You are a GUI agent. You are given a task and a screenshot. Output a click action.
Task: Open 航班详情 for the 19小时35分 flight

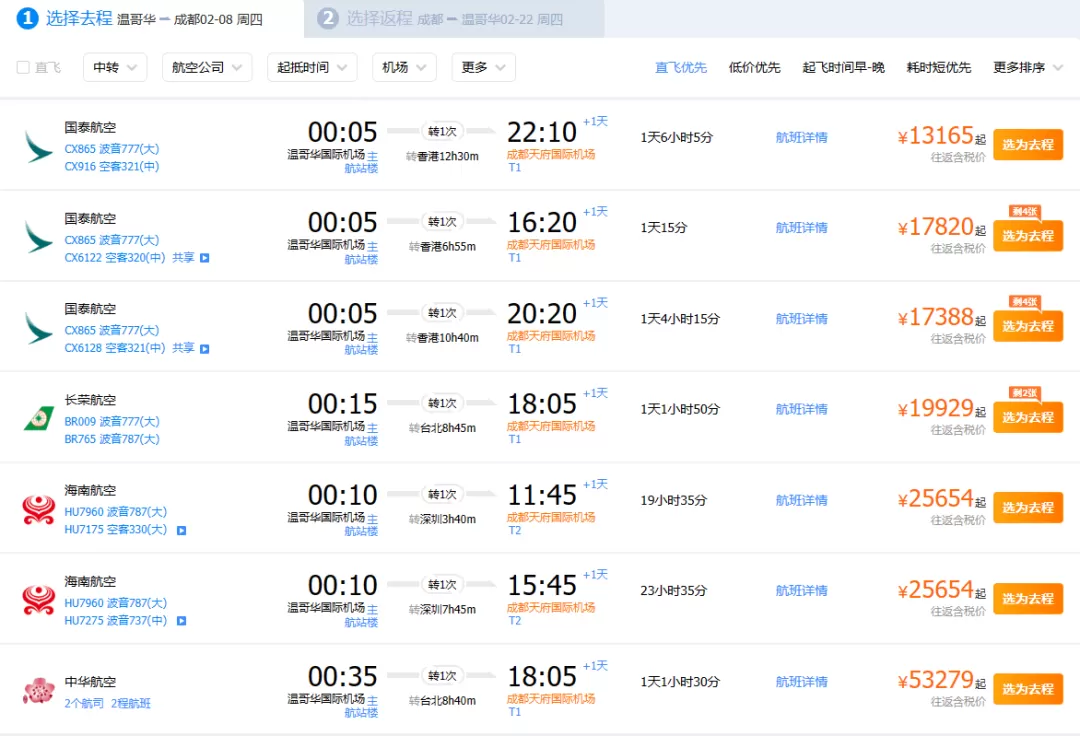point(801,500)
